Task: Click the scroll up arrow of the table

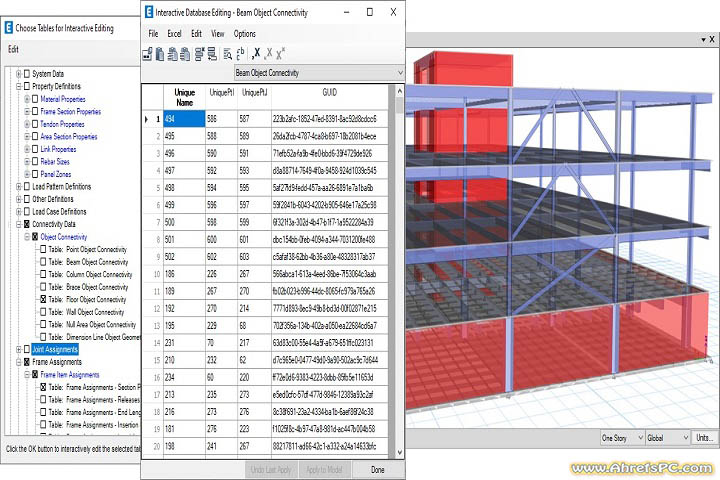Action: point(399,91)
